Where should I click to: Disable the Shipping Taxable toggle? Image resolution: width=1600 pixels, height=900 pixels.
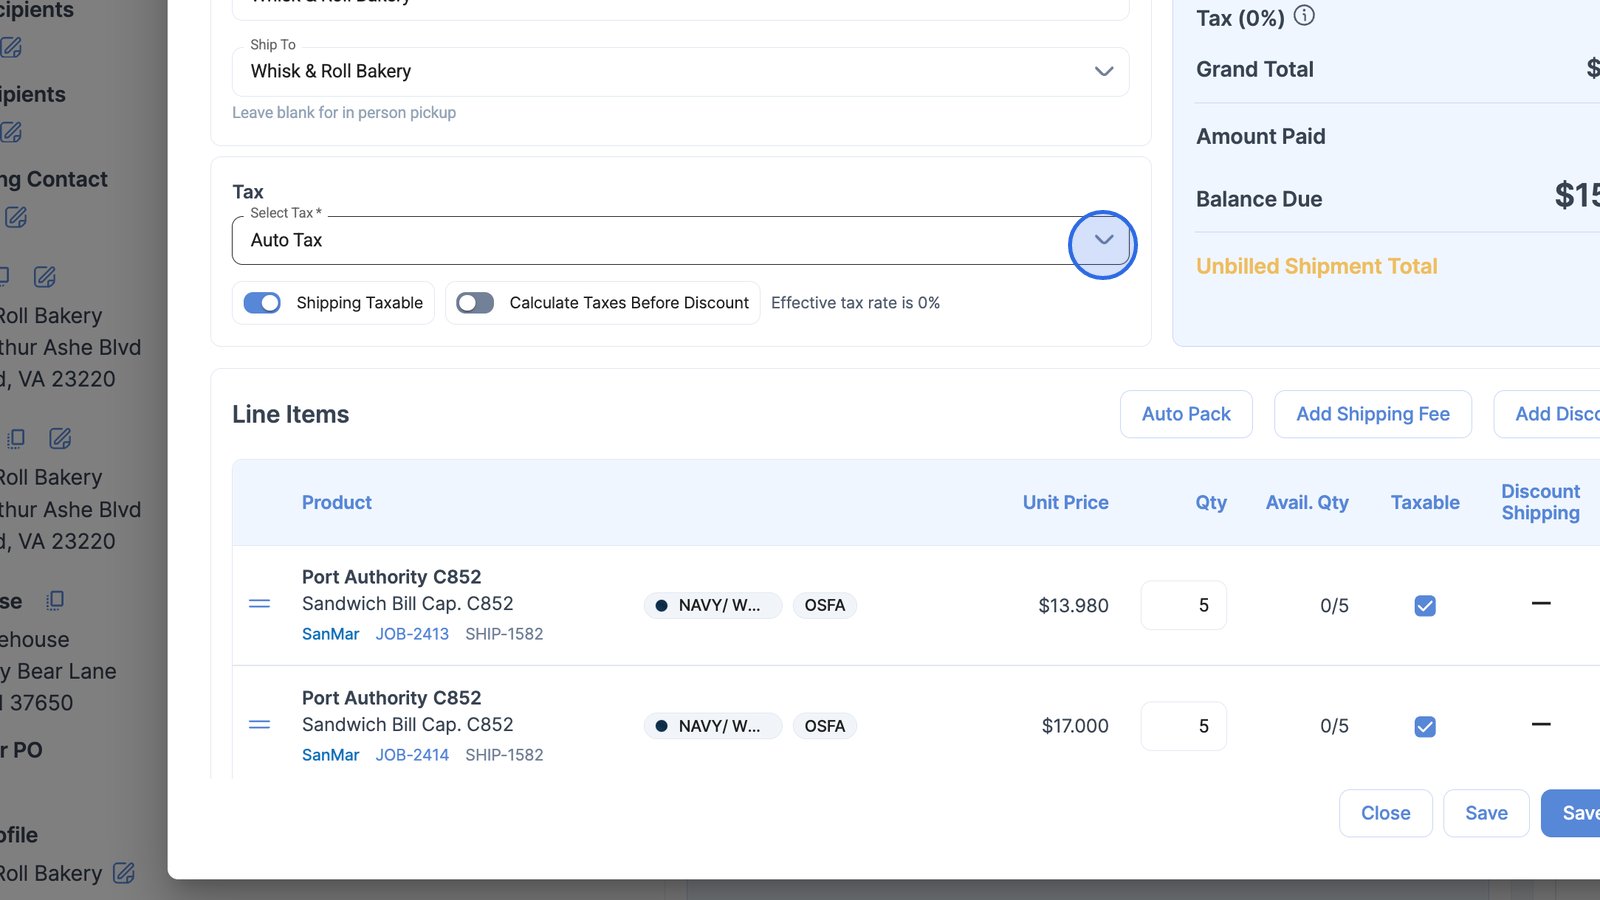point(262,303)
